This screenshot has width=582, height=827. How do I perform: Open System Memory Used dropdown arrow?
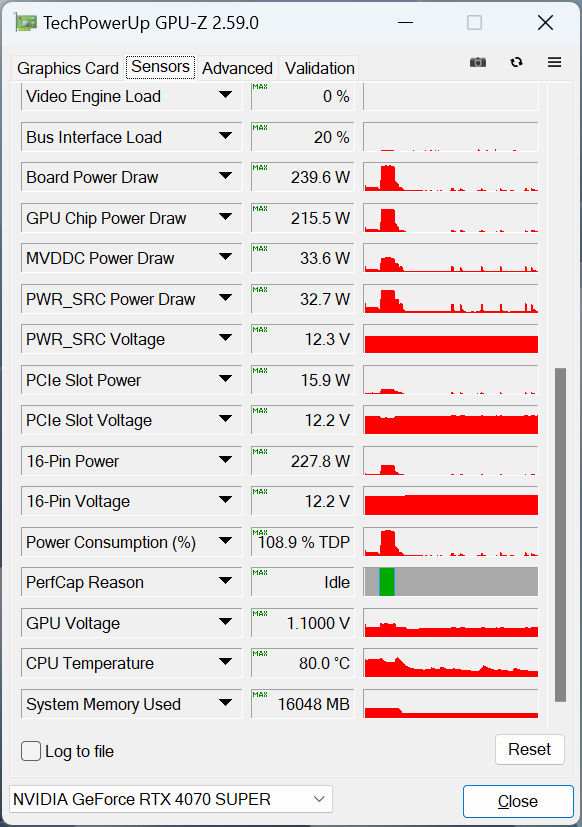(225, 703)
